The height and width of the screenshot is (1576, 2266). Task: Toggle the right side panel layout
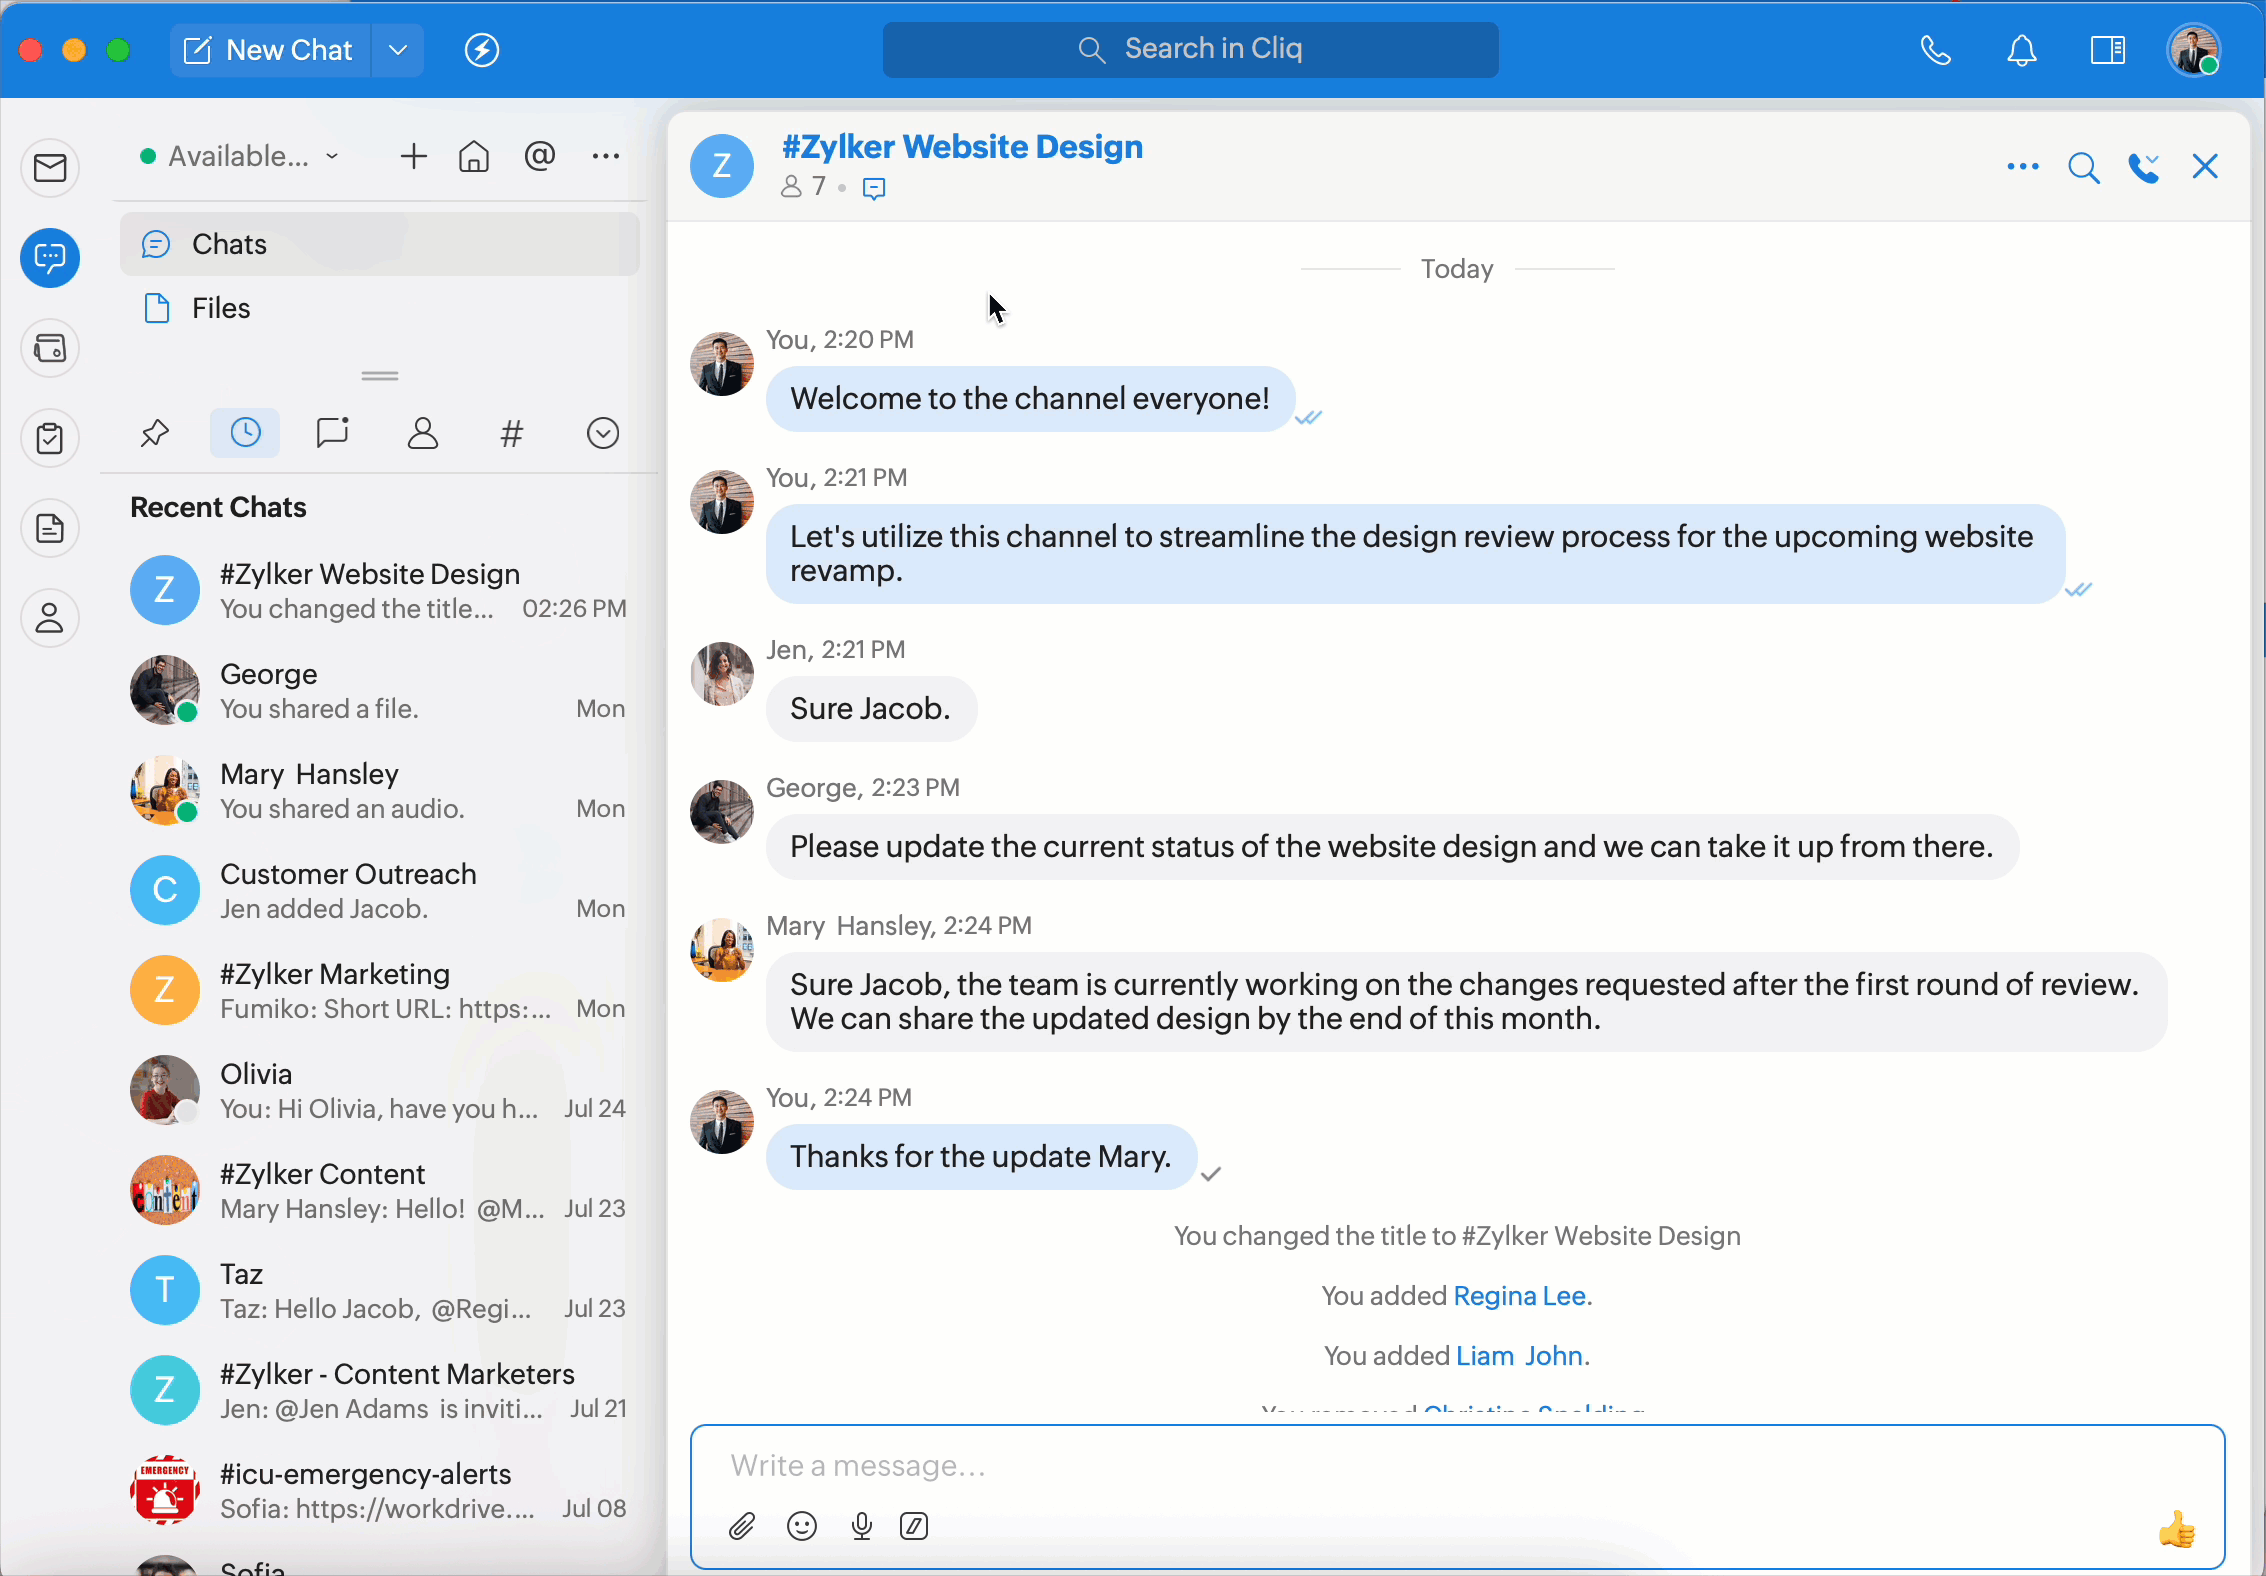(x=2107, y=50)
